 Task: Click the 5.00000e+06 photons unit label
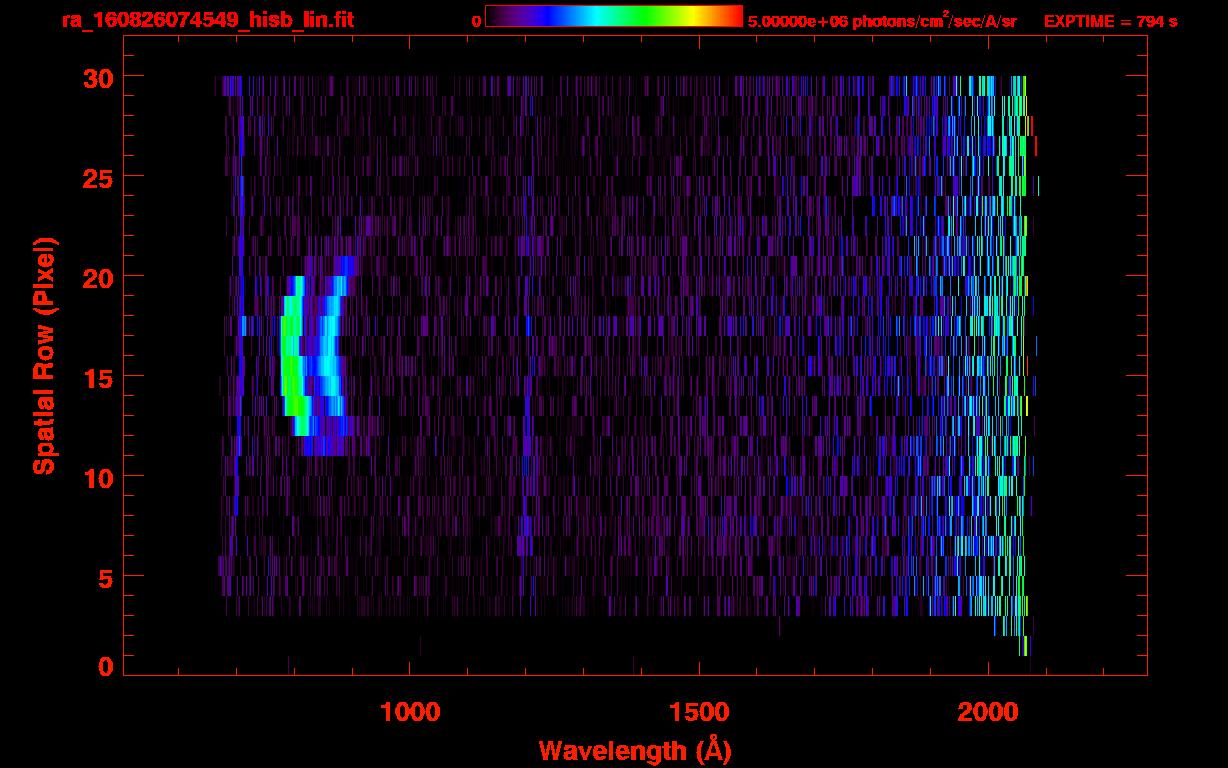(882, 20)
